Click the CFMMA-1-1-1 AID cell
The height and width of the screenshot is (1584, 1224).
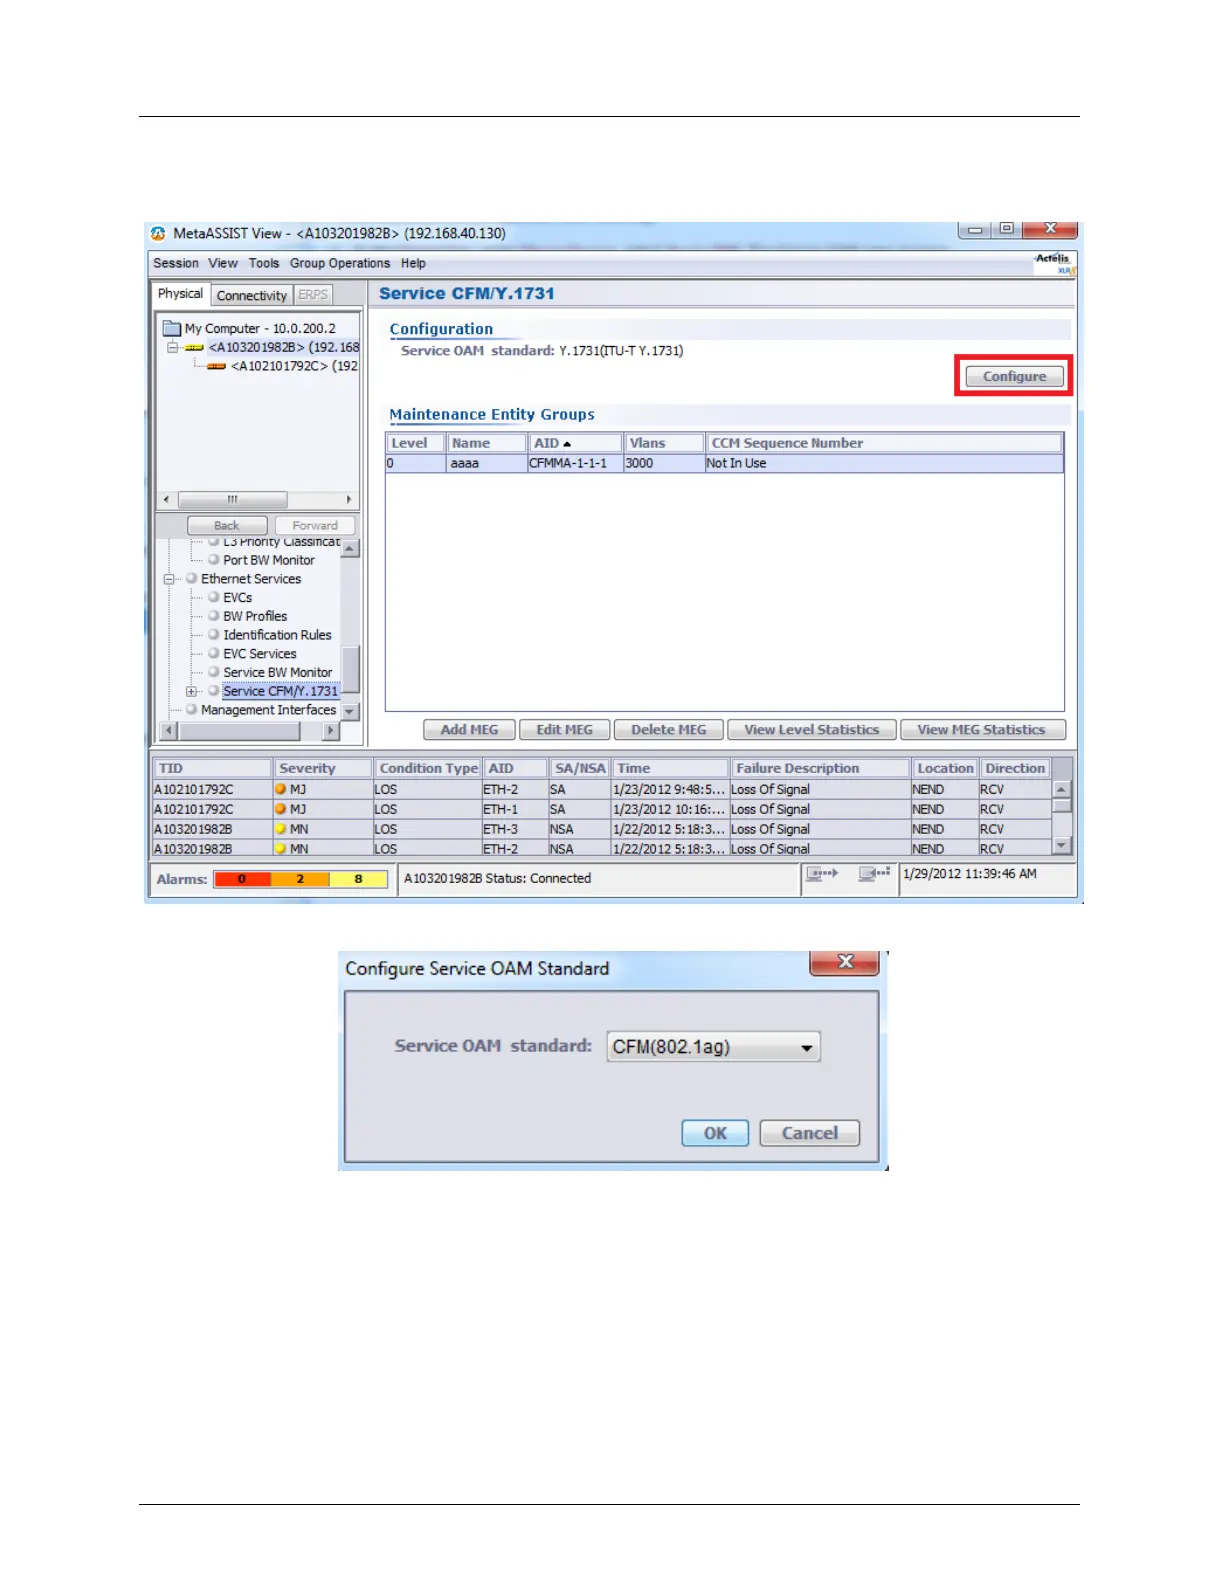[x=575, y=464]
